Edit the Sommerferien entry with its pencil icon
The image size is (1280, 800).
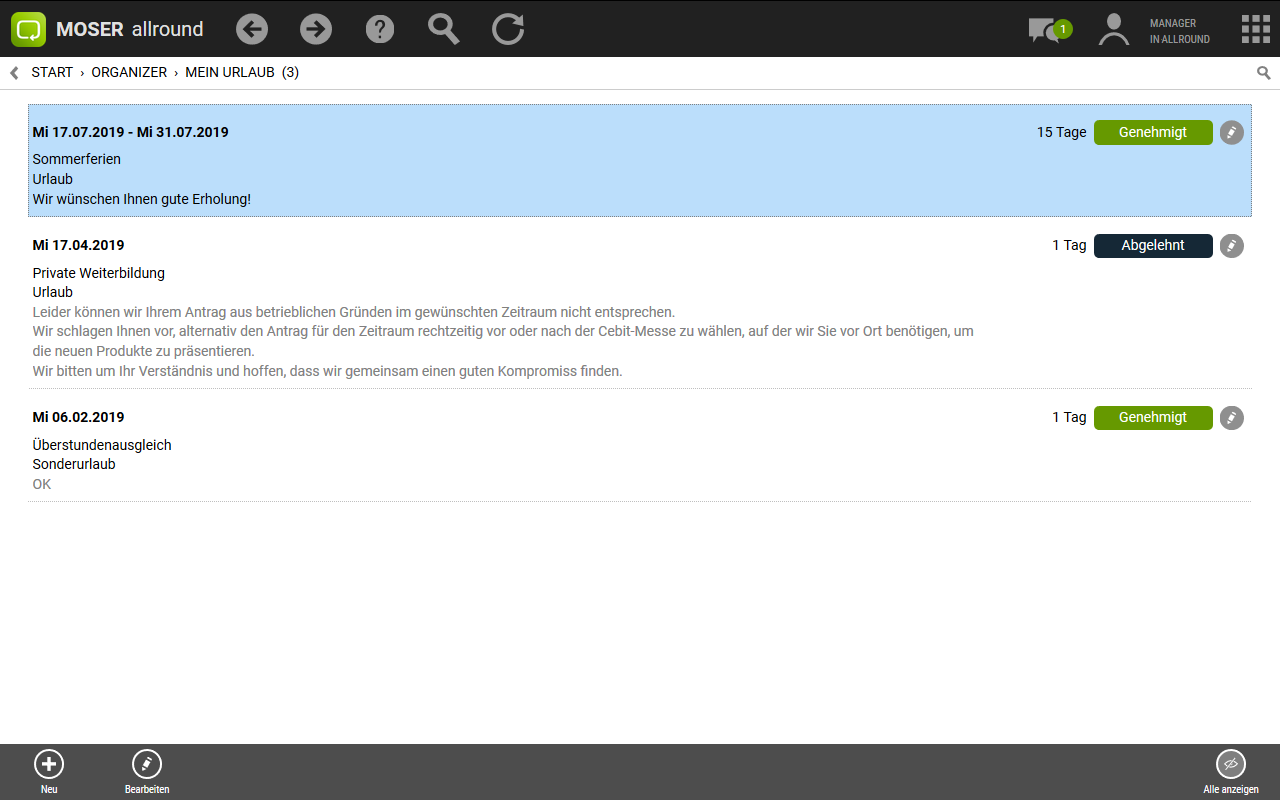coord(1232,132)
